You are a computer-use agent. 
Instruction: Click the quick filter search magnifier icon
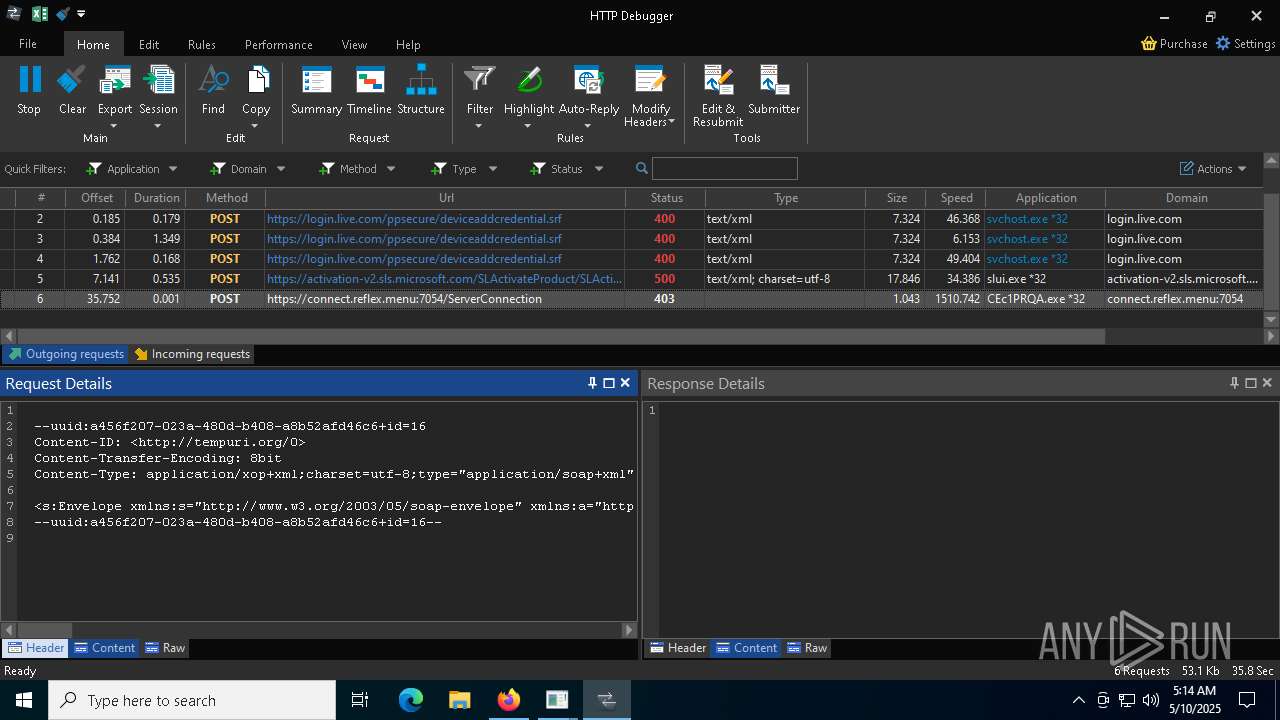tap(642, 168)
